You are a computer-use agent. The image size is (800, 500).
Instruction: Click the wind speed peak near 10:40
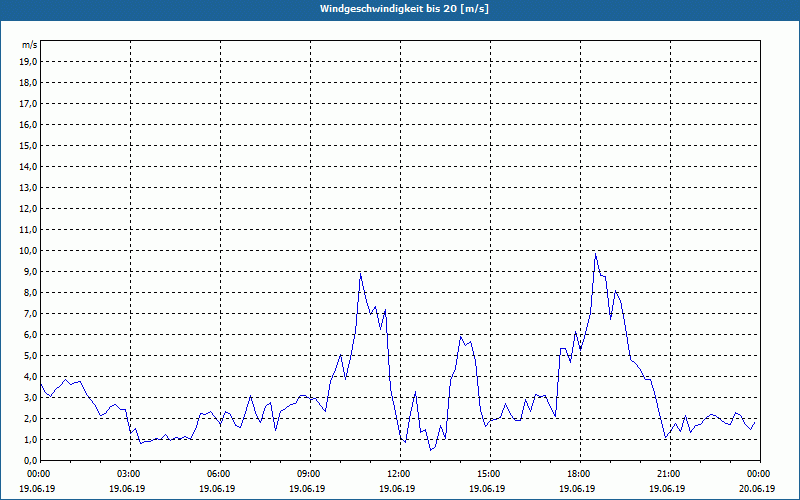point(360,274)
